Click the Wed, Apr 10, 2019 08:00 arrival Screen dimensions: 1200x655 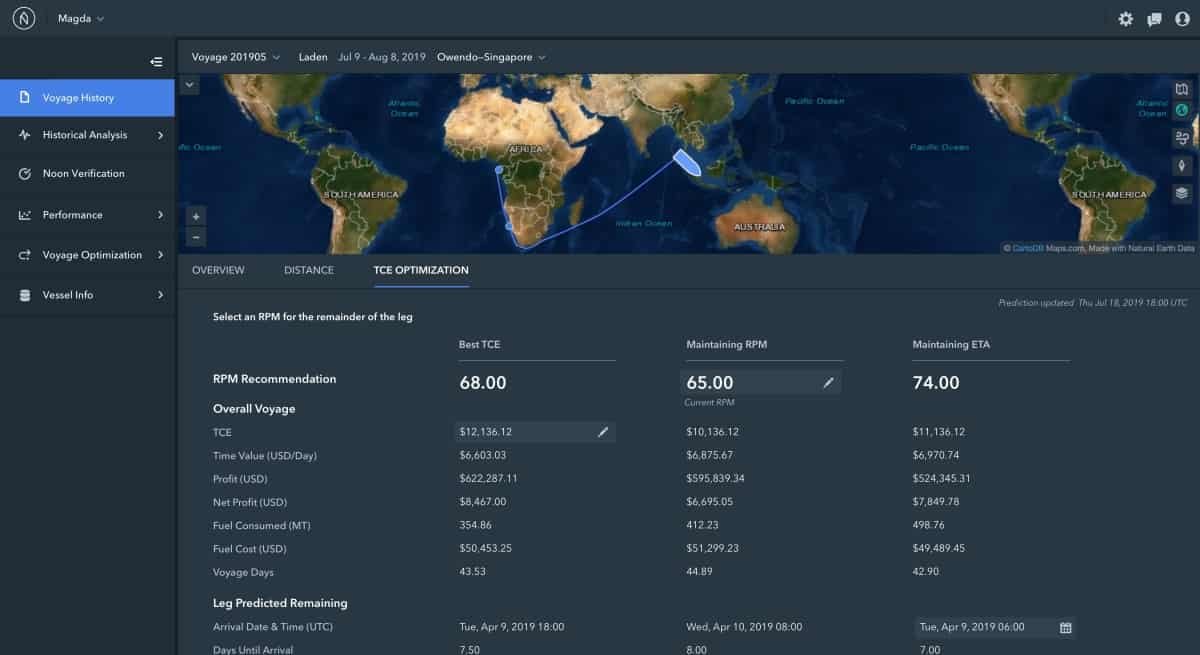coord(744,627)
